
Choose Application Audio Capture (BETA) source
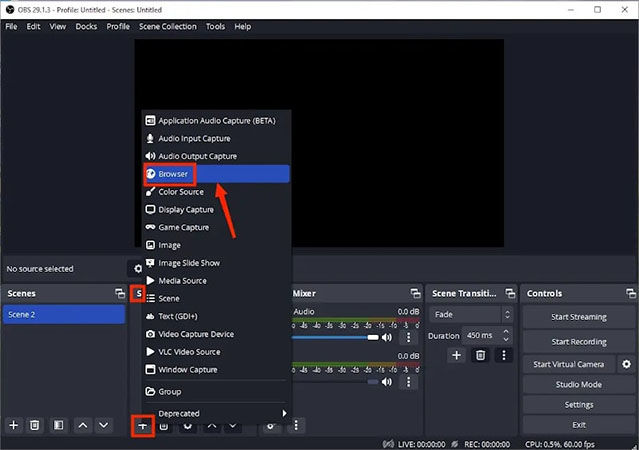[x=216, y=121]
